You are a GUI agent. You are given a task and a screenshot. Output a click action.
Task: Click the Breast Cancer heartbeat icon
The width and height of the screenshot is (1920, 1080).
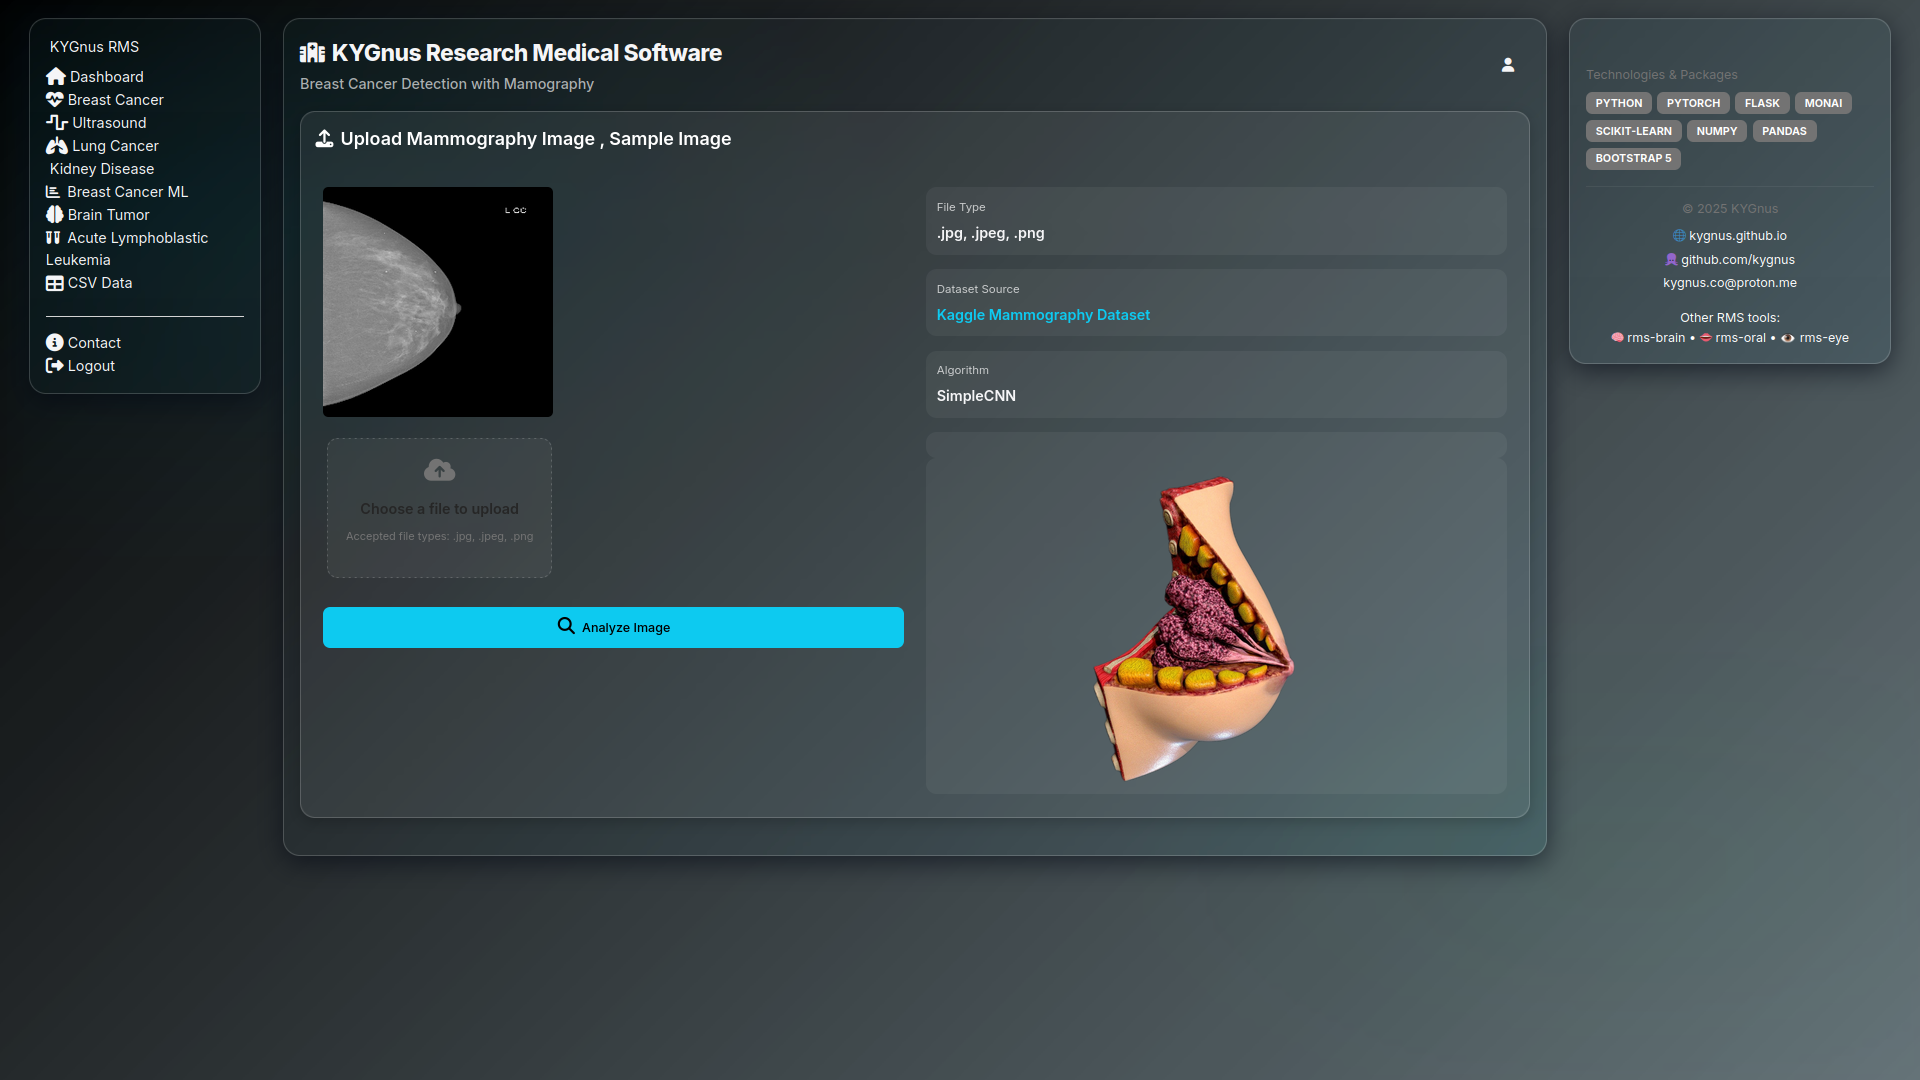click(55, 100)
